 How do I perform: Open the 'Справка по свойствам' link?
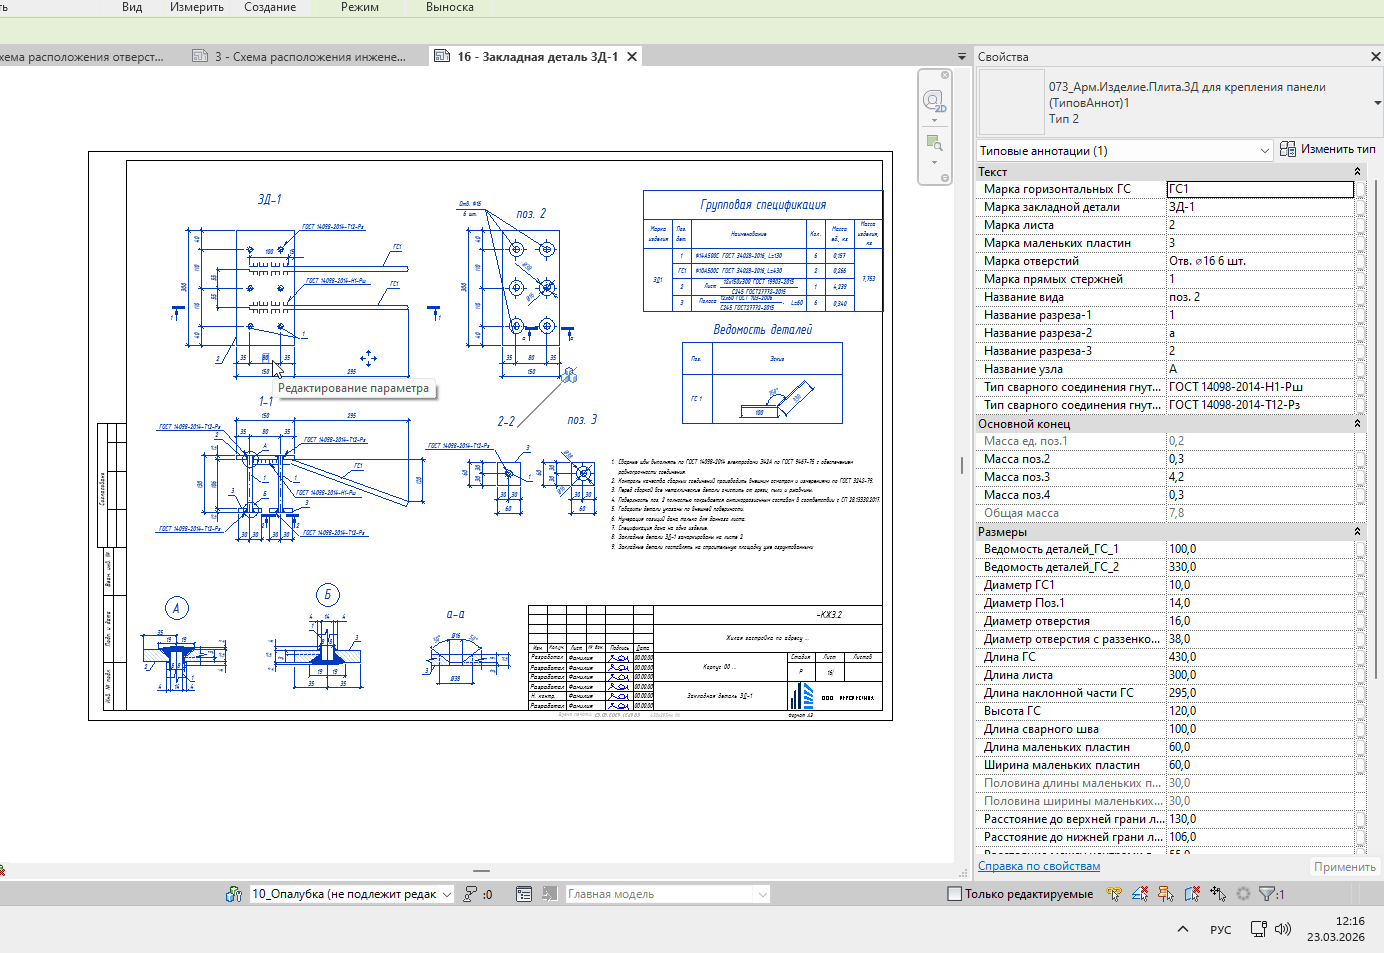(1038, 866)
